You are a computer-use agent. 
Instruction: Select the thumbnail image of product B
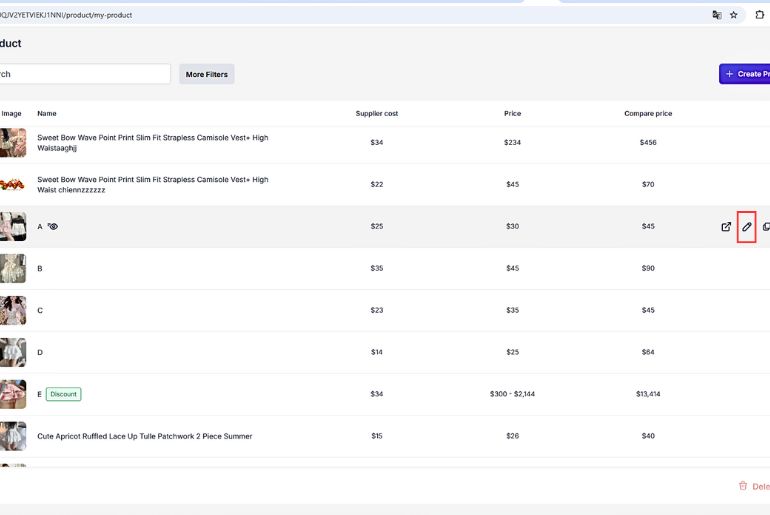click(13, 268)
